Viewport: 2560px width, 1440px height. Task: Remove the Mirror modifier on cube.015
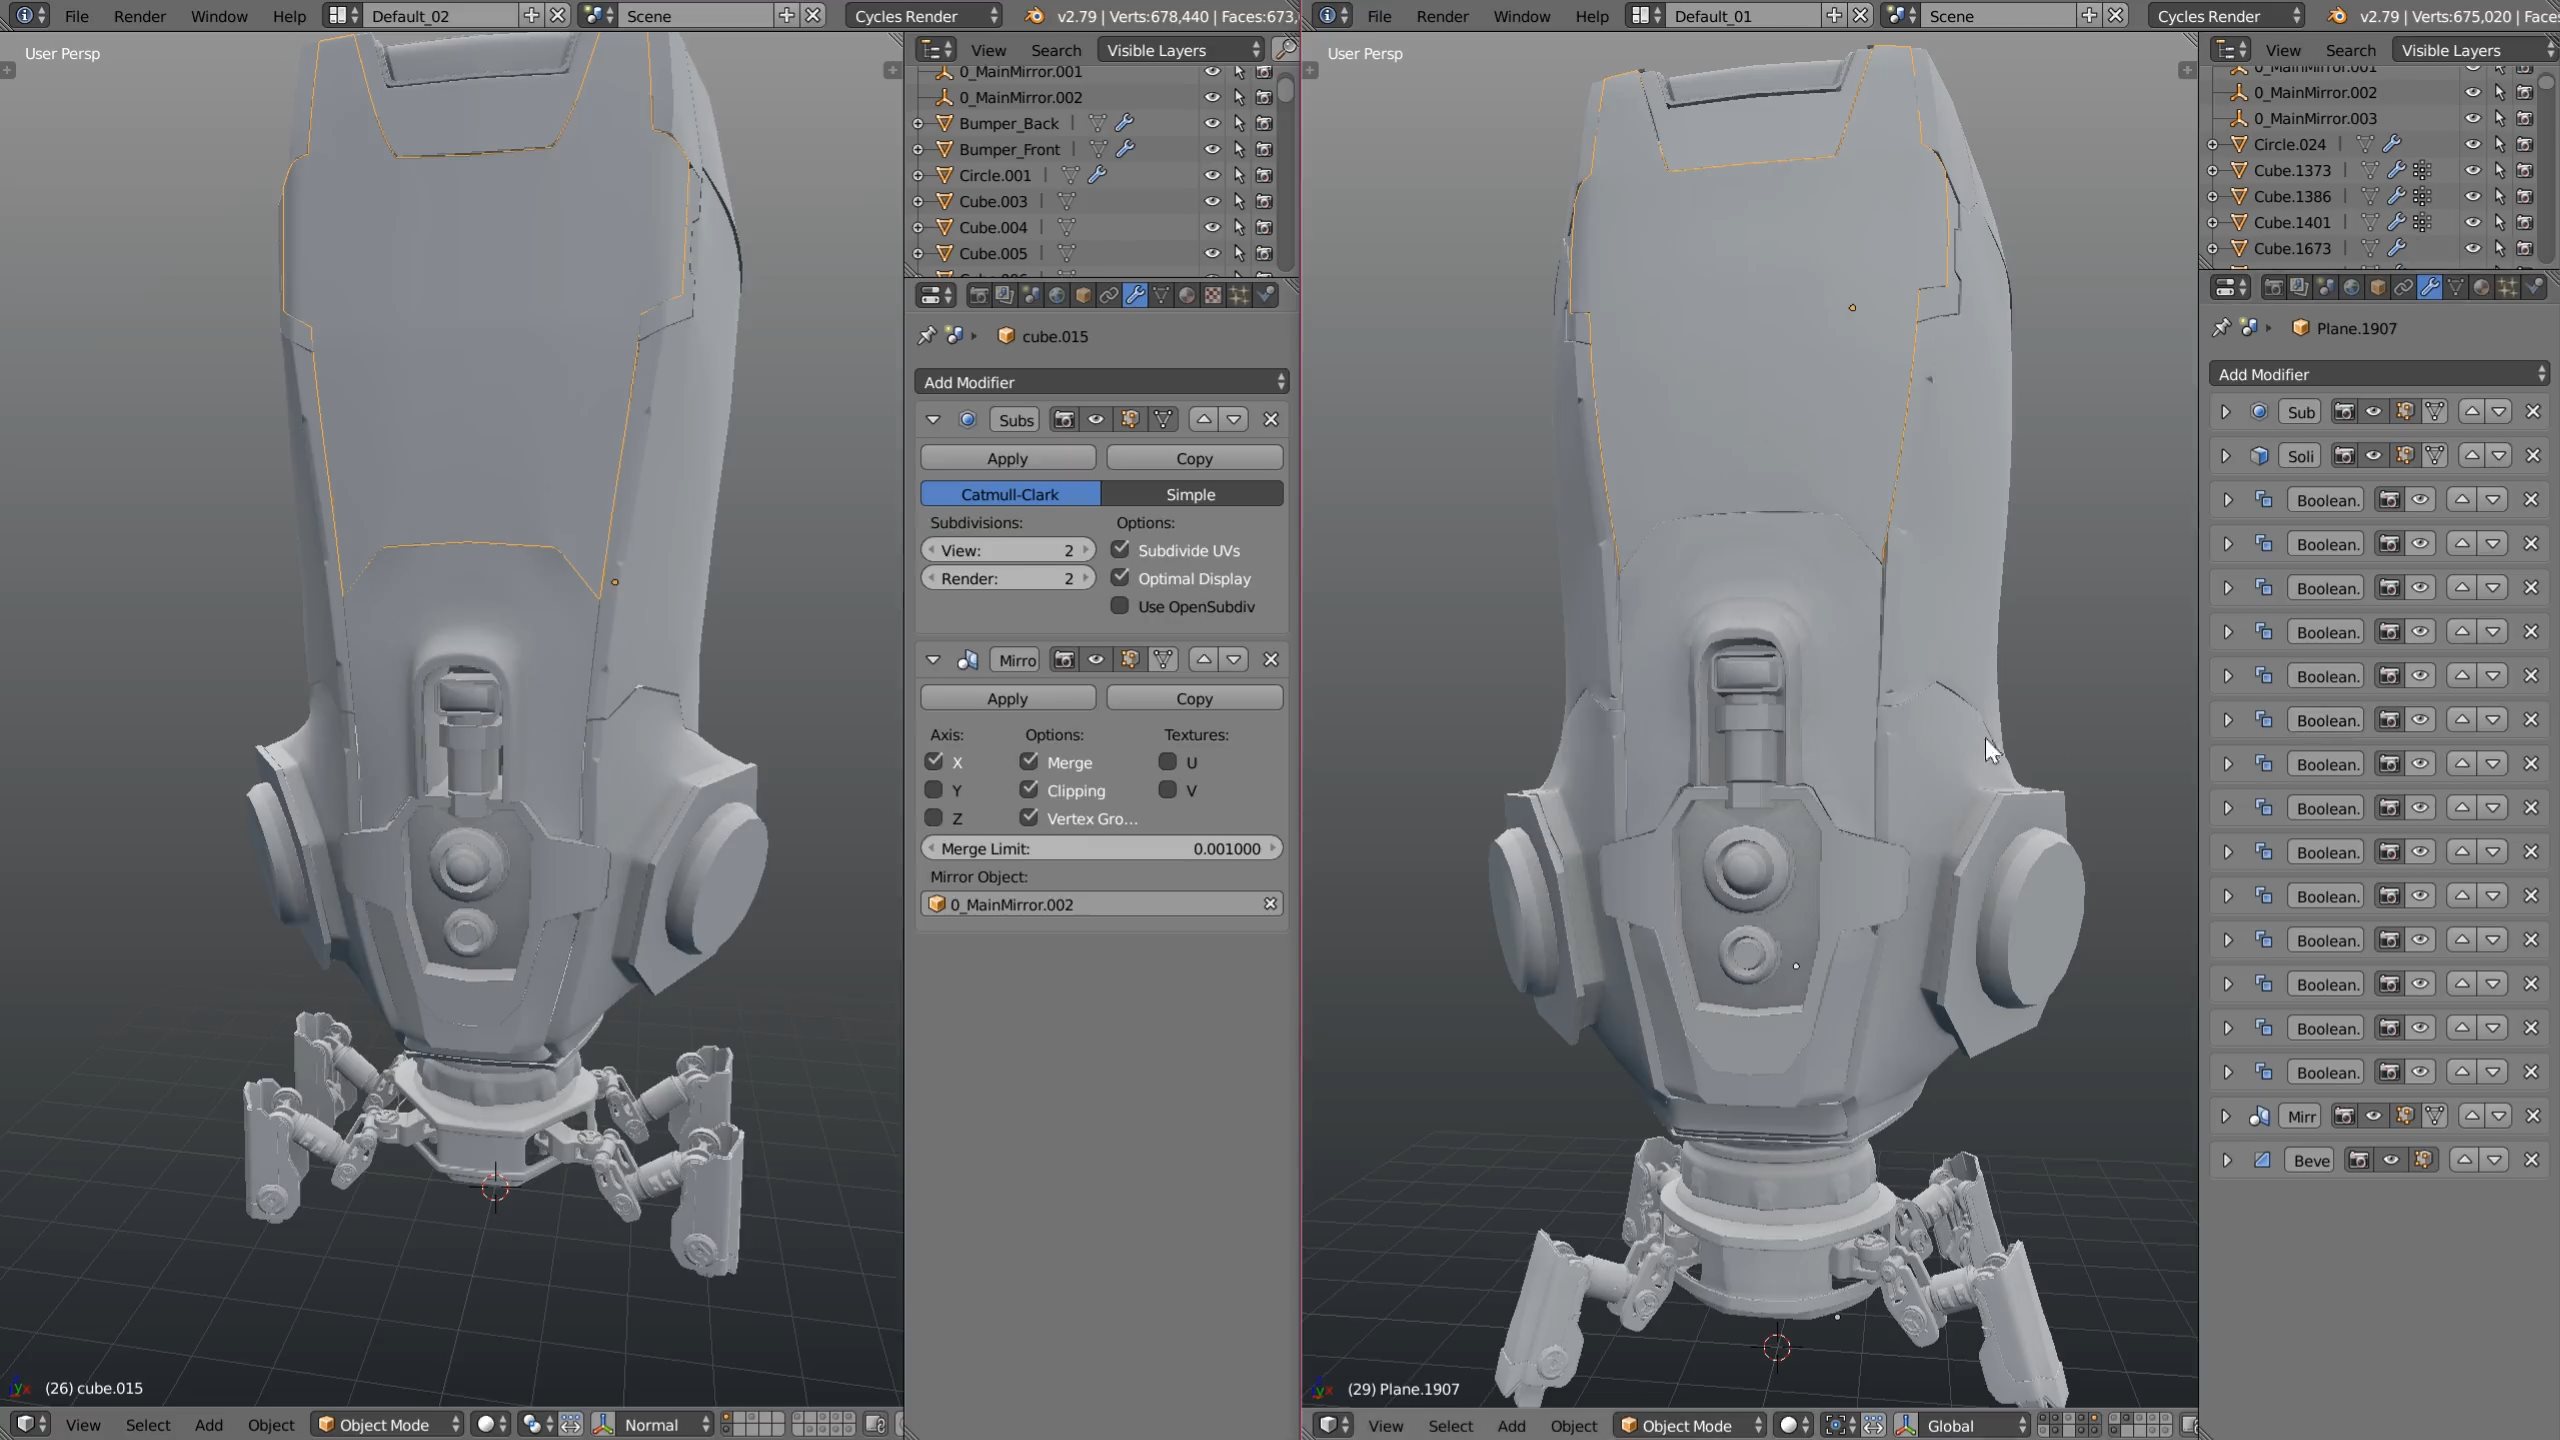pyautogui.click(x=1271, y=660)
